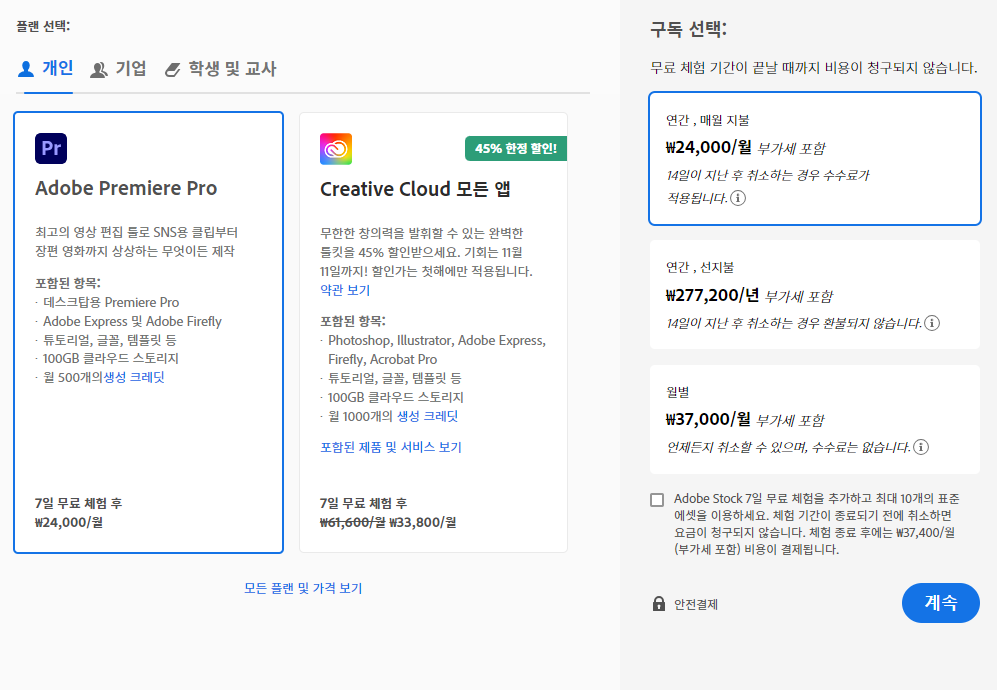Click the ₩33,800/월 discounted price text
Viewport: 997px width, 690px height.
422,522
